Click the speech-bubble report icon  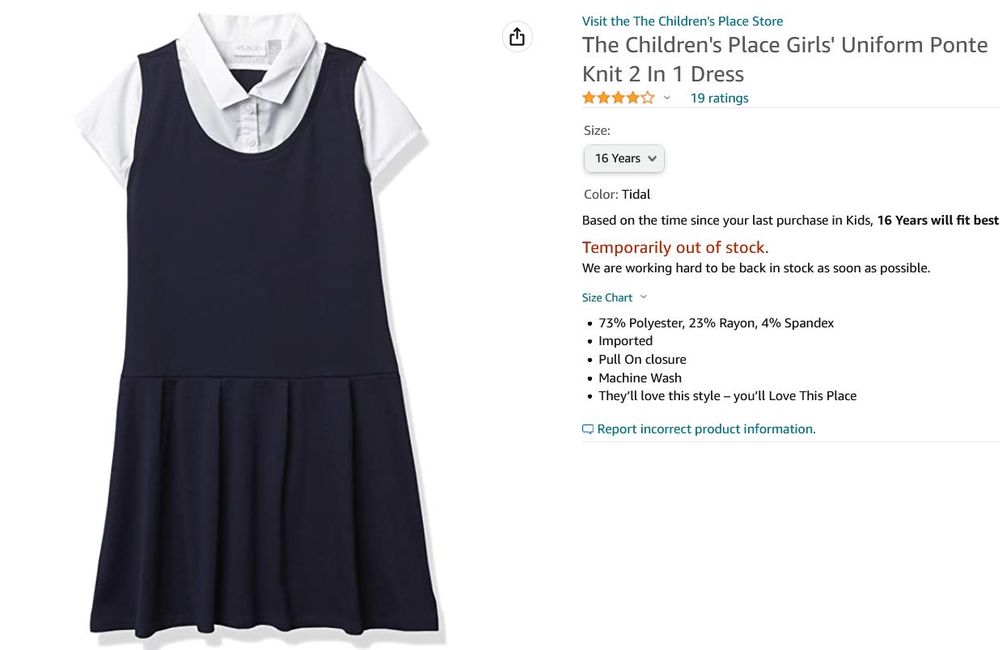point(588,429)
